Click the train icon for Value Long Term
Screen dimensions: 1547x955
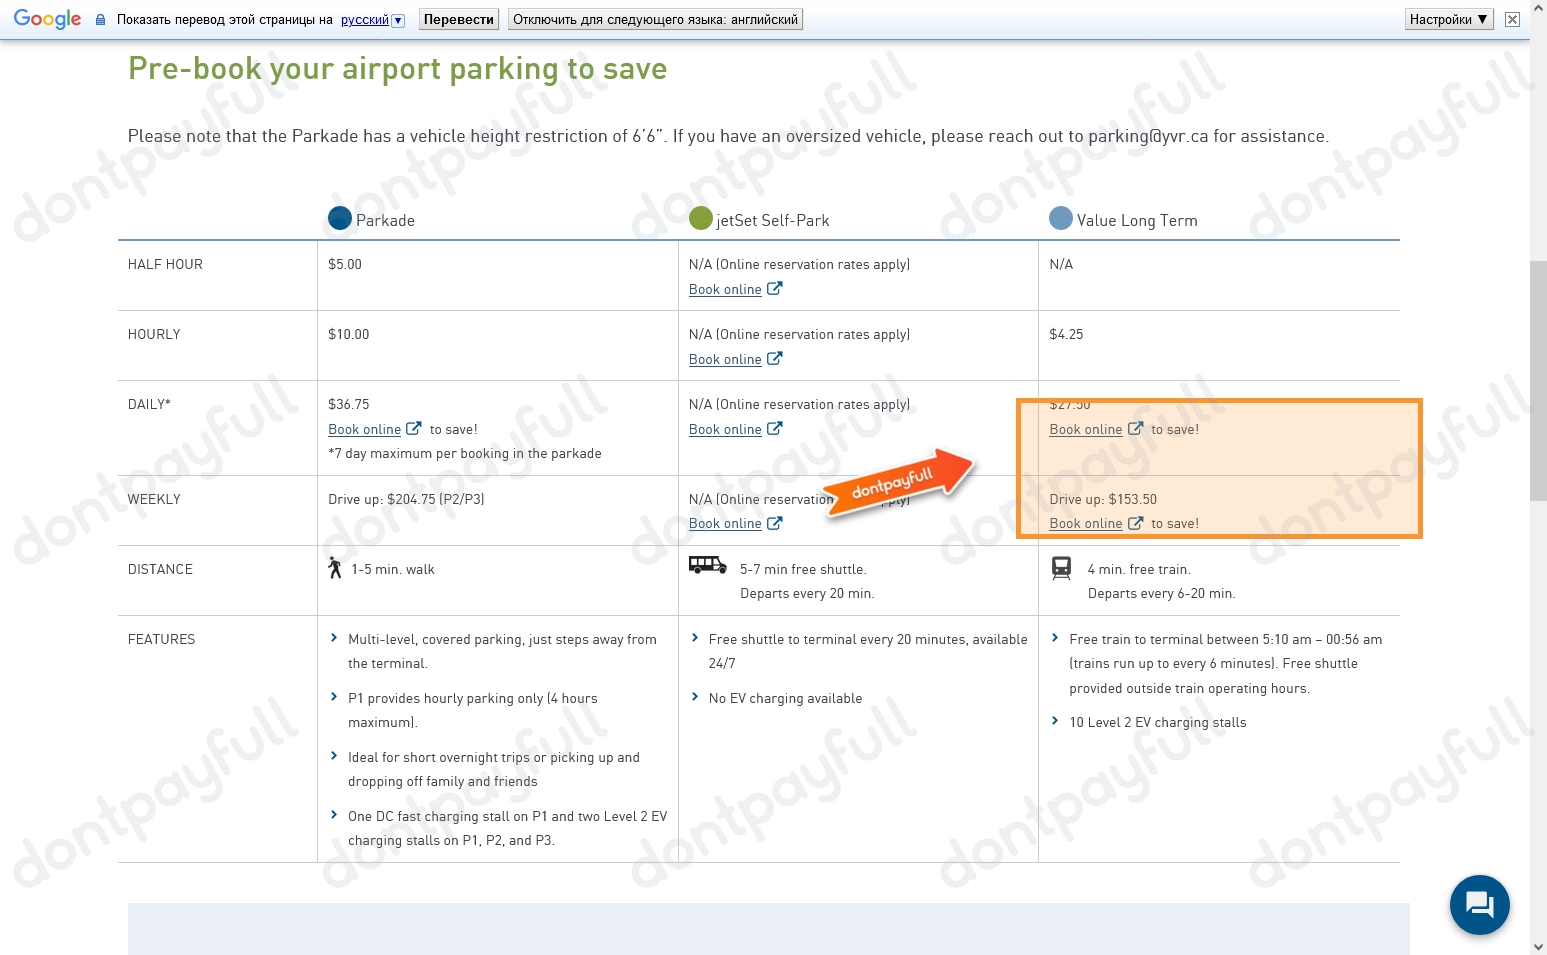coord(1062,568)
